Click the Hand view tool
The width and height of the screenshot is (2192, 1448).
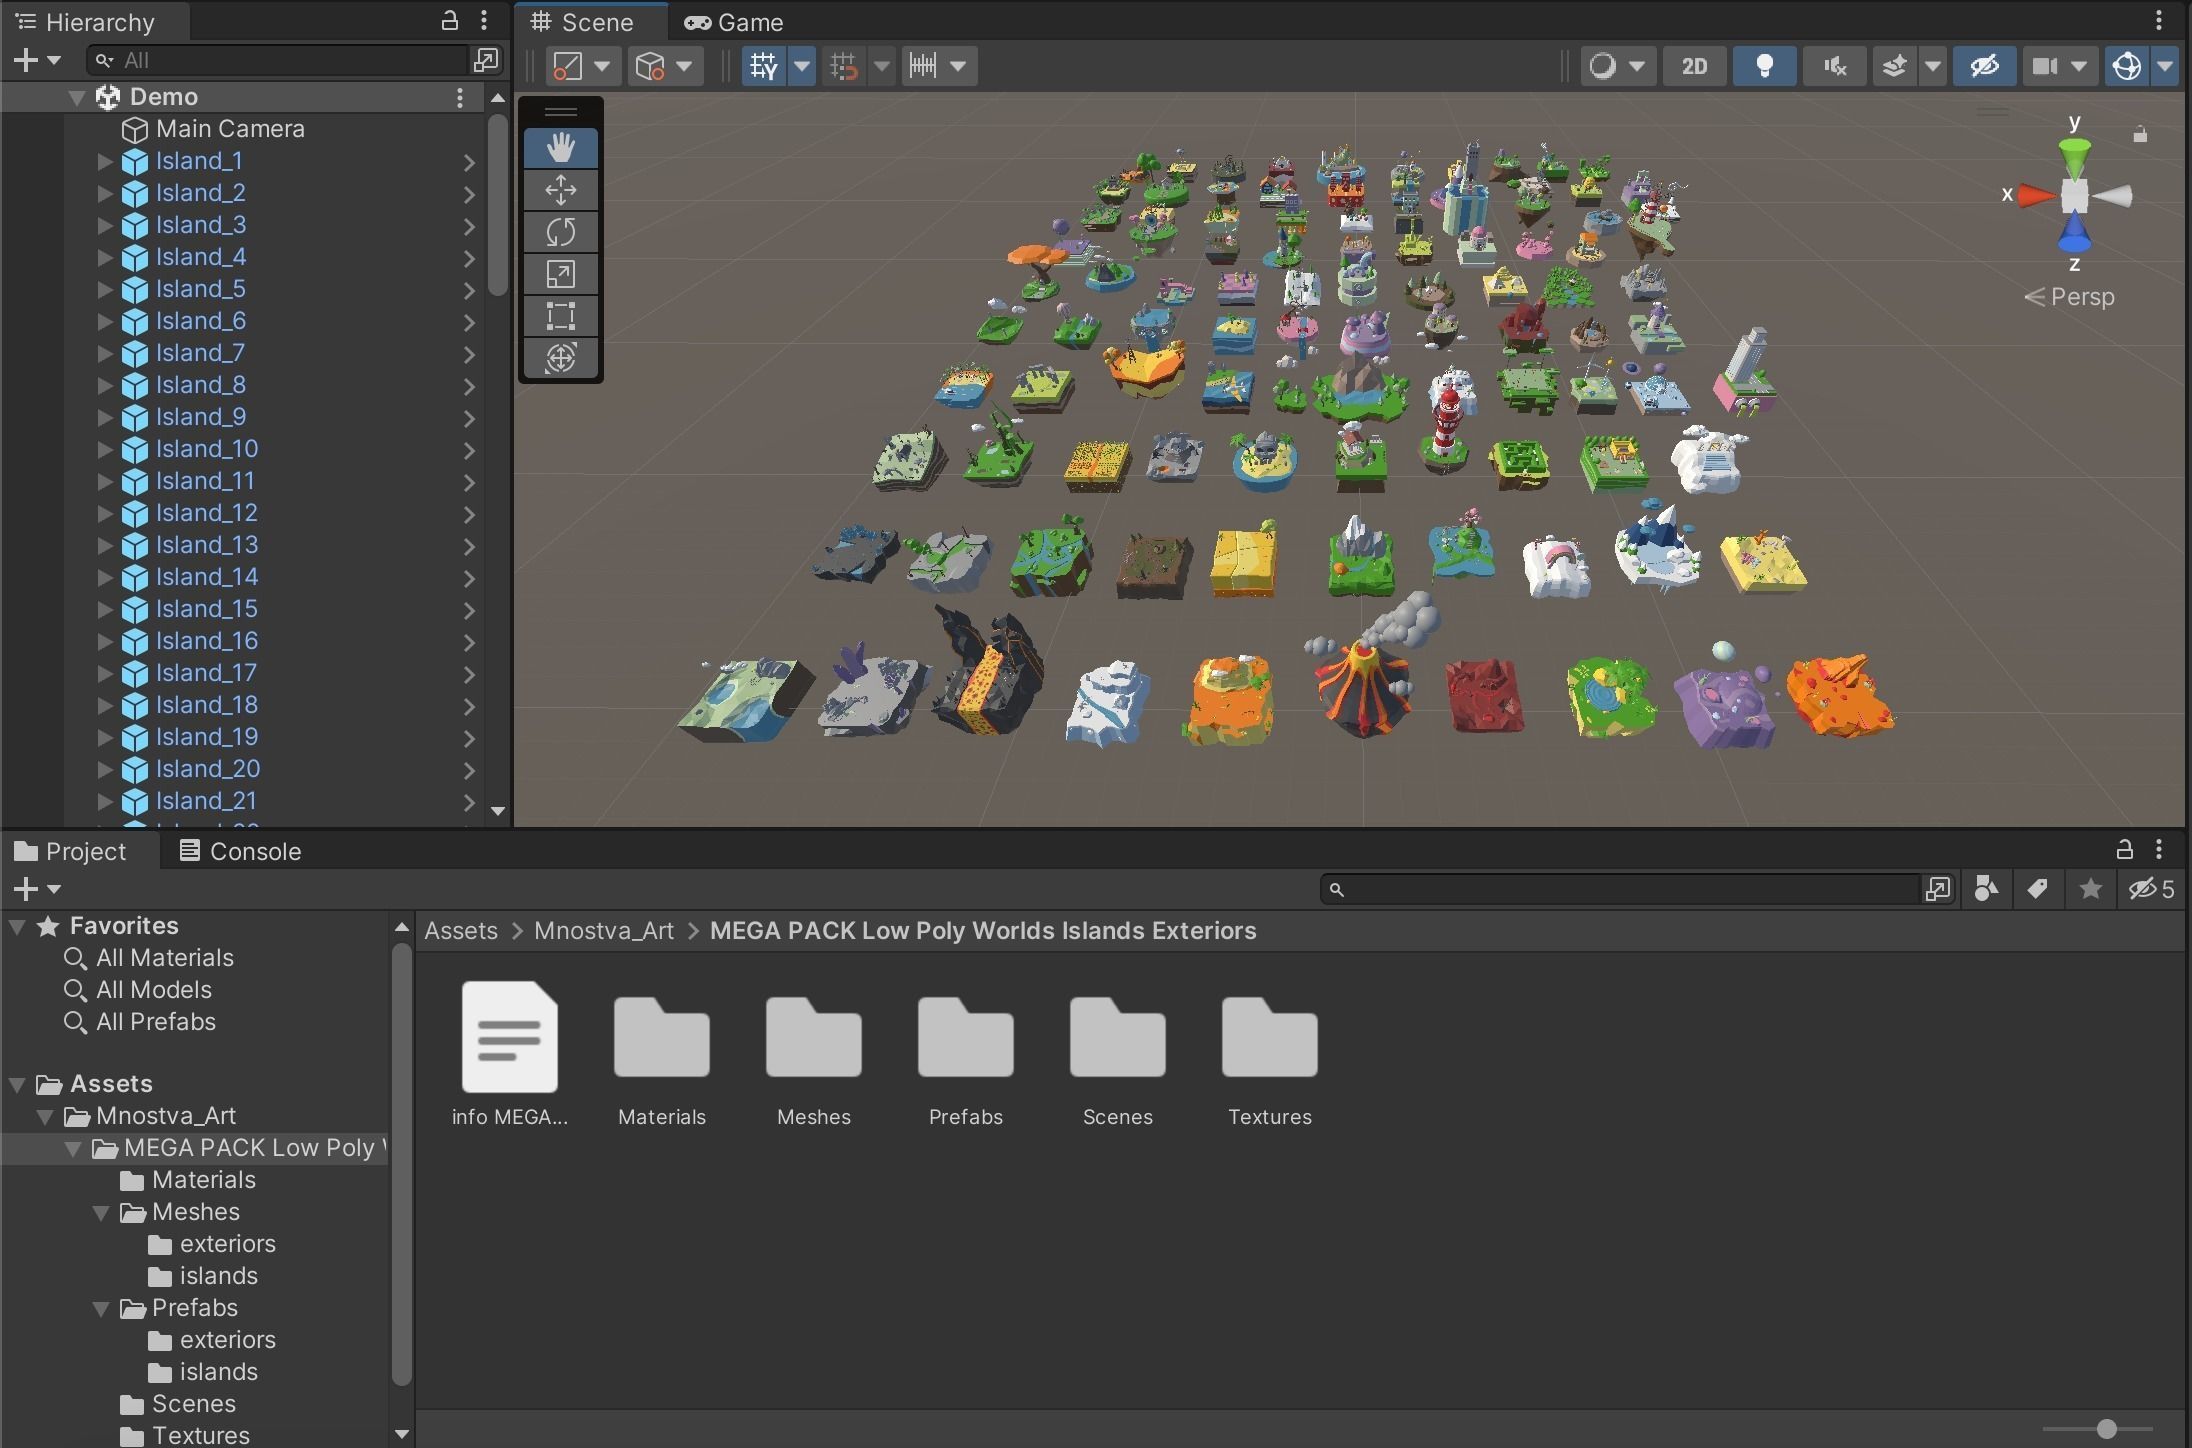point(560,148)
